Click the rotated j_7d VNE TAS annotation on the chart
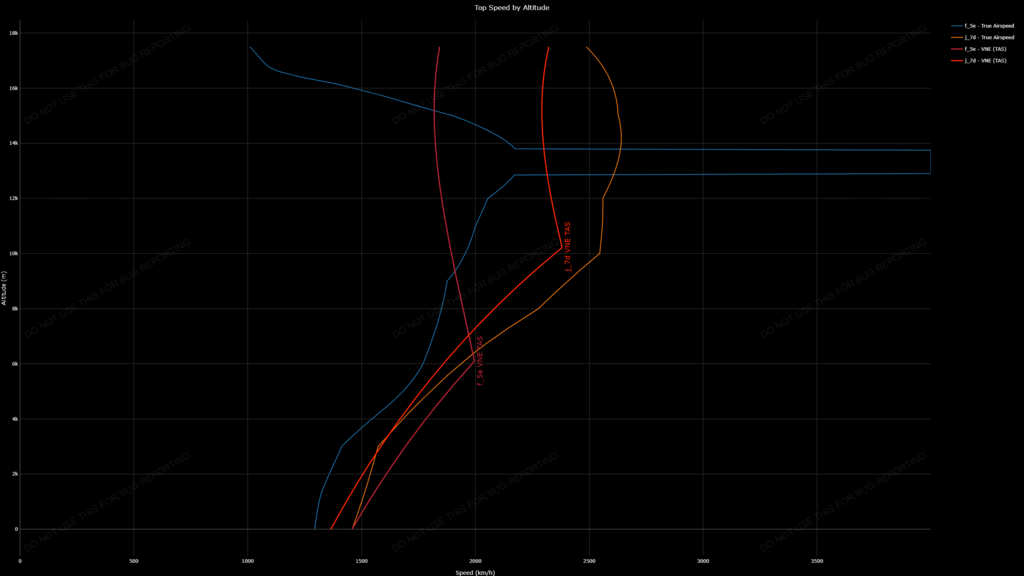This screenshot has height=576, width=1024. coord(568,247)
